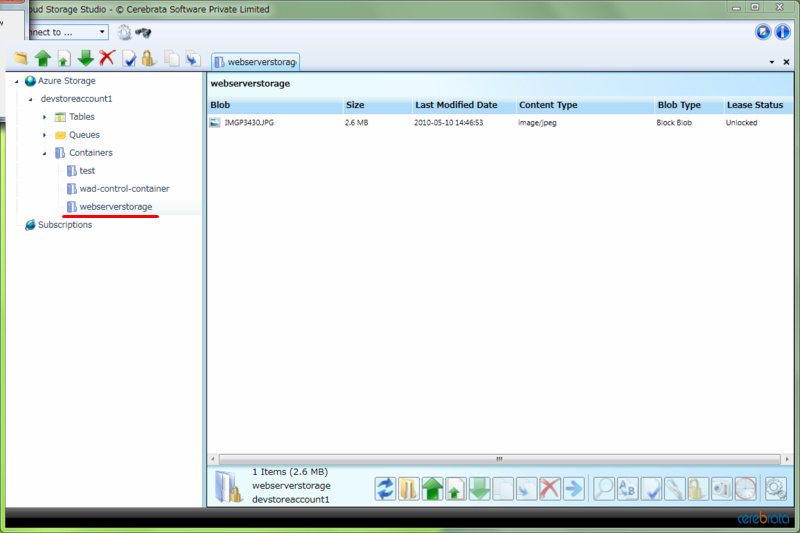Open the settings gear beside Connect to

124,33
